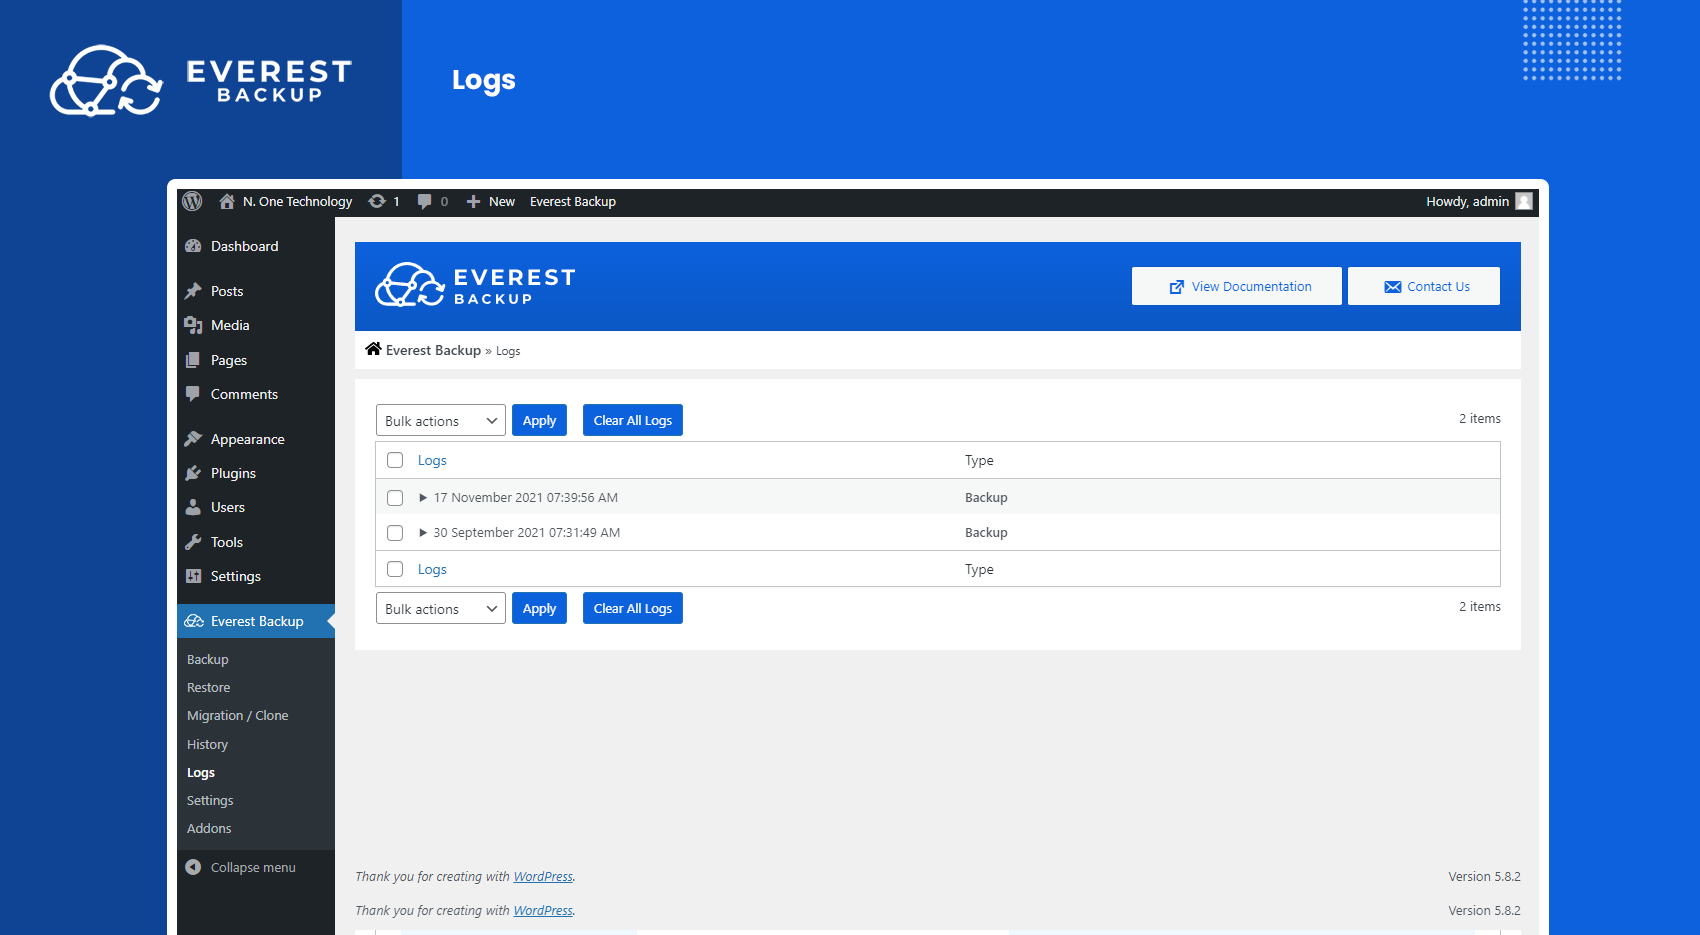Click the Posts pushpin icon

pyautogui.click(x=193, y=291)
